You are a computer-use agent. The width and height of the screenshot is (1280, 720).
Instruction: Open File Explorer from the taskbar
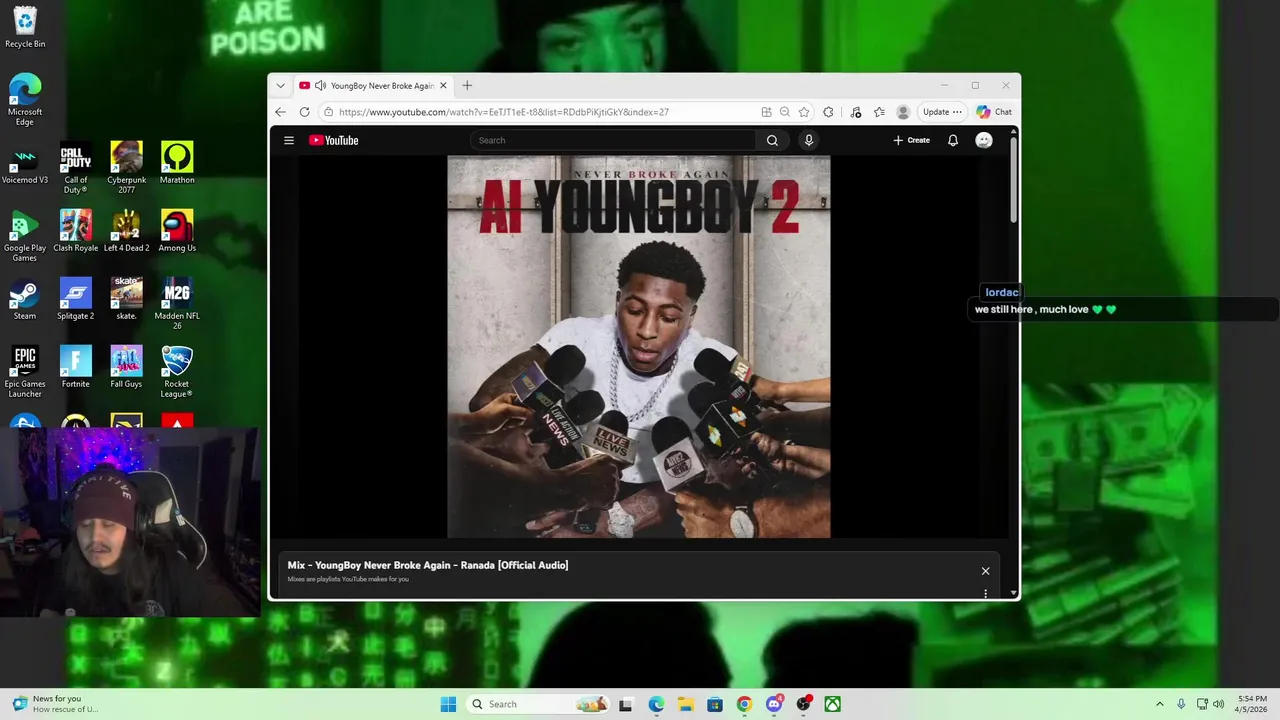coord(686,704)
